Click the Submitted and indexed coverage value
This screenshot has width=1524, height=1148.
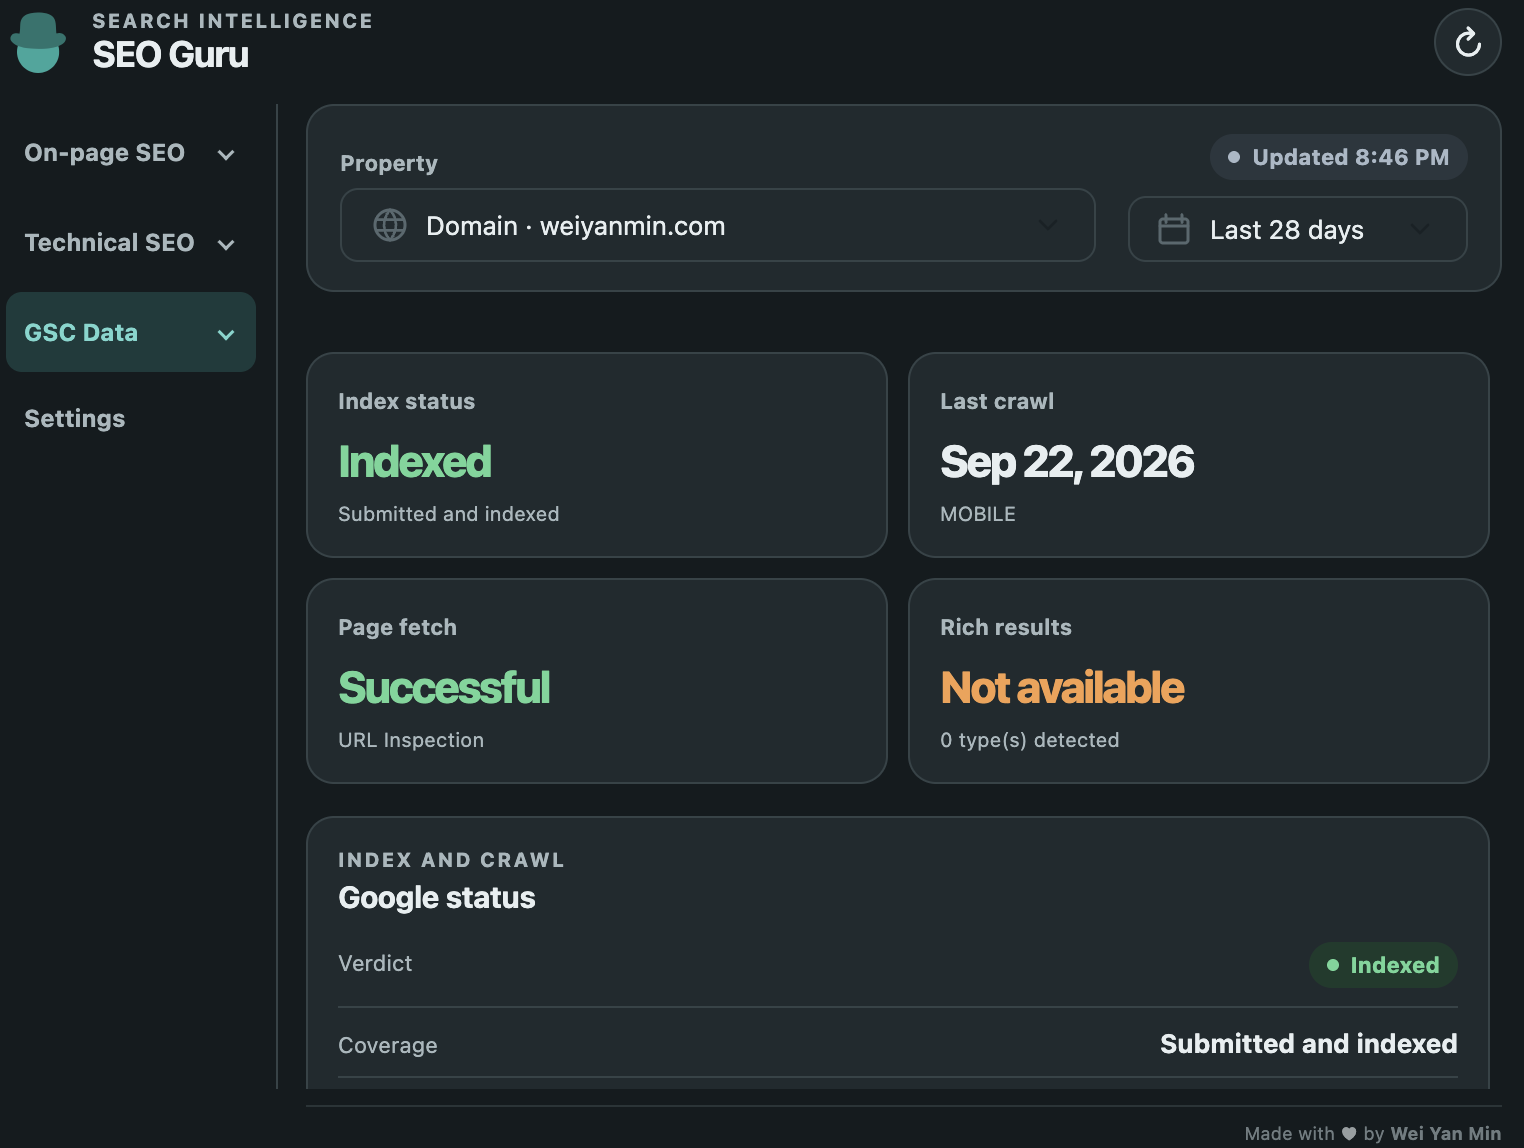(1308, 1044)
